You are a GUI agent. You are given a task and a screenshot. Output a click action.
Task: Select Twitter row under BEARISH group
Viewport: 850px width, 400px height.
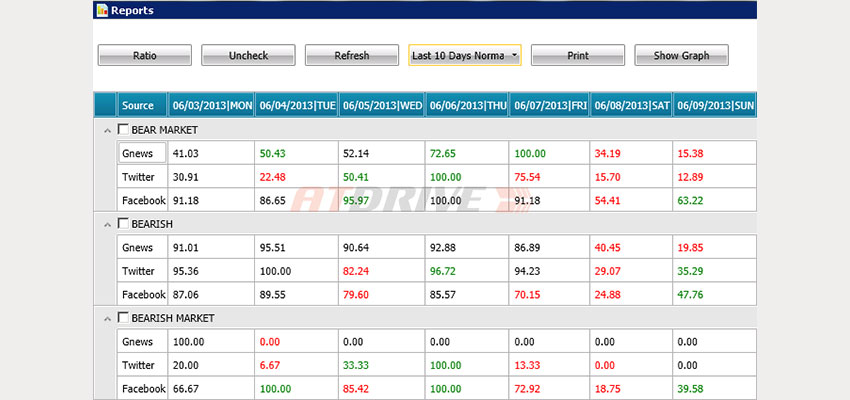[x=437, y=270]
